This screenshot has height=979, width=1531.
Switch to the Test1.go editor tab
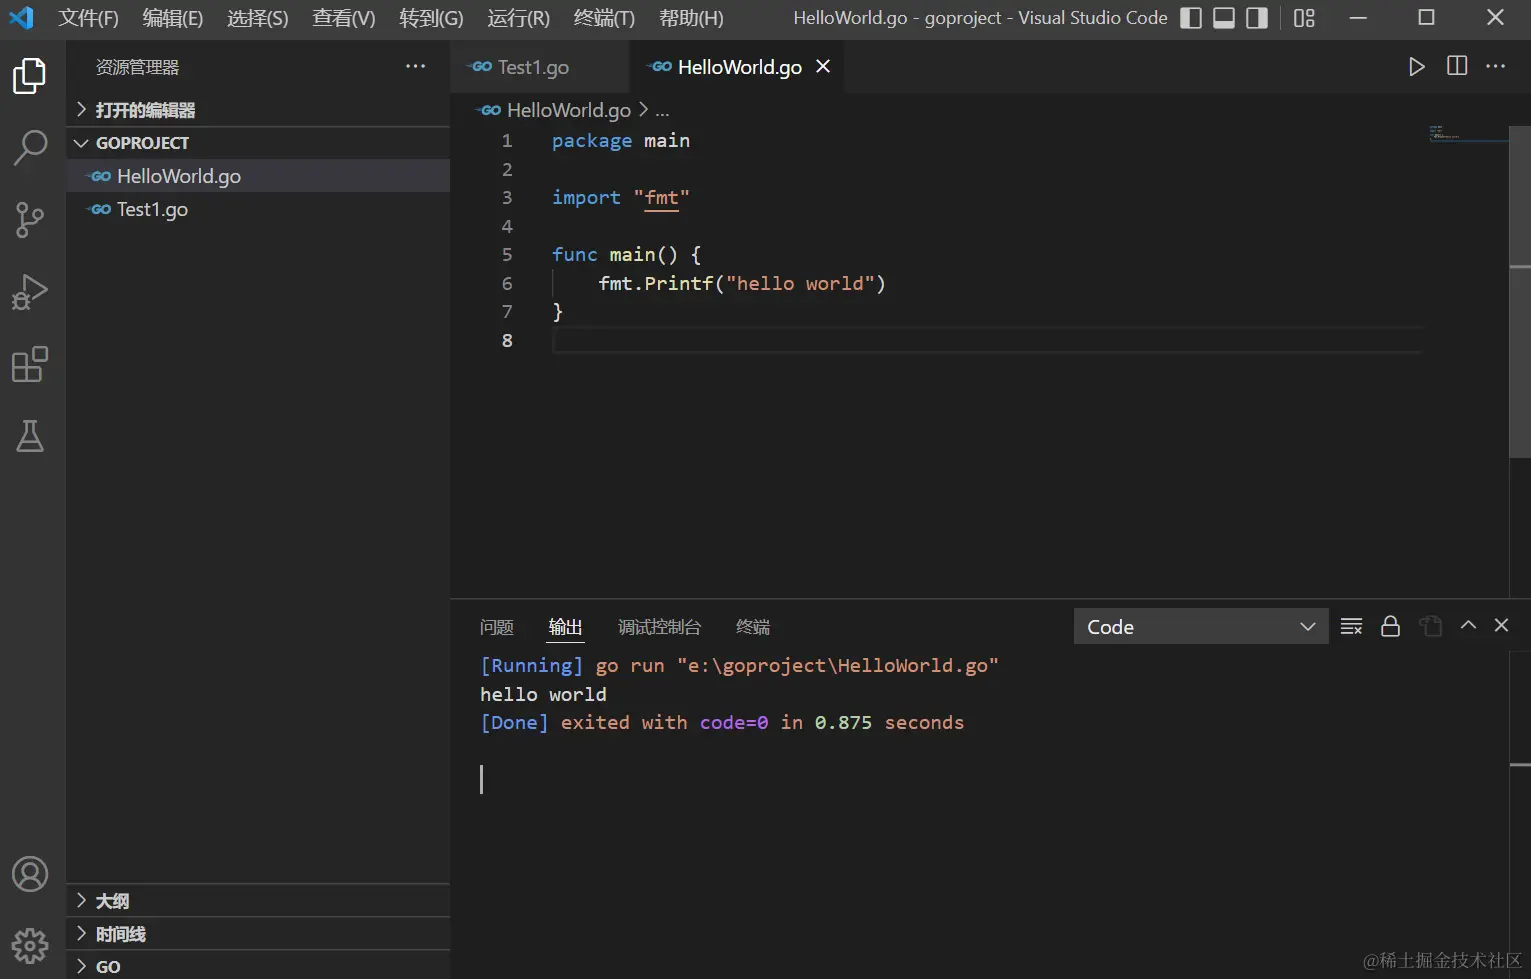click(x=532, y=67)
